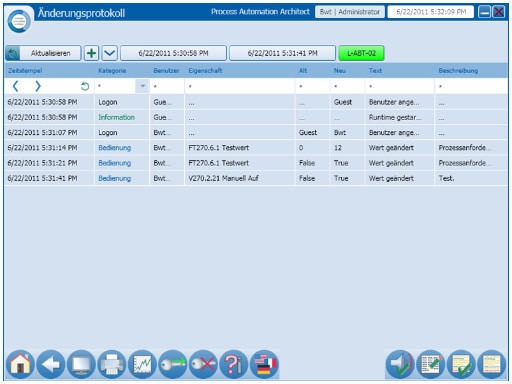Image resolution: width=512 pixels, height=384 pixels.
Task: Open start time 6/22/2011 5:30:58 PM button
Action: coord(173,53)
